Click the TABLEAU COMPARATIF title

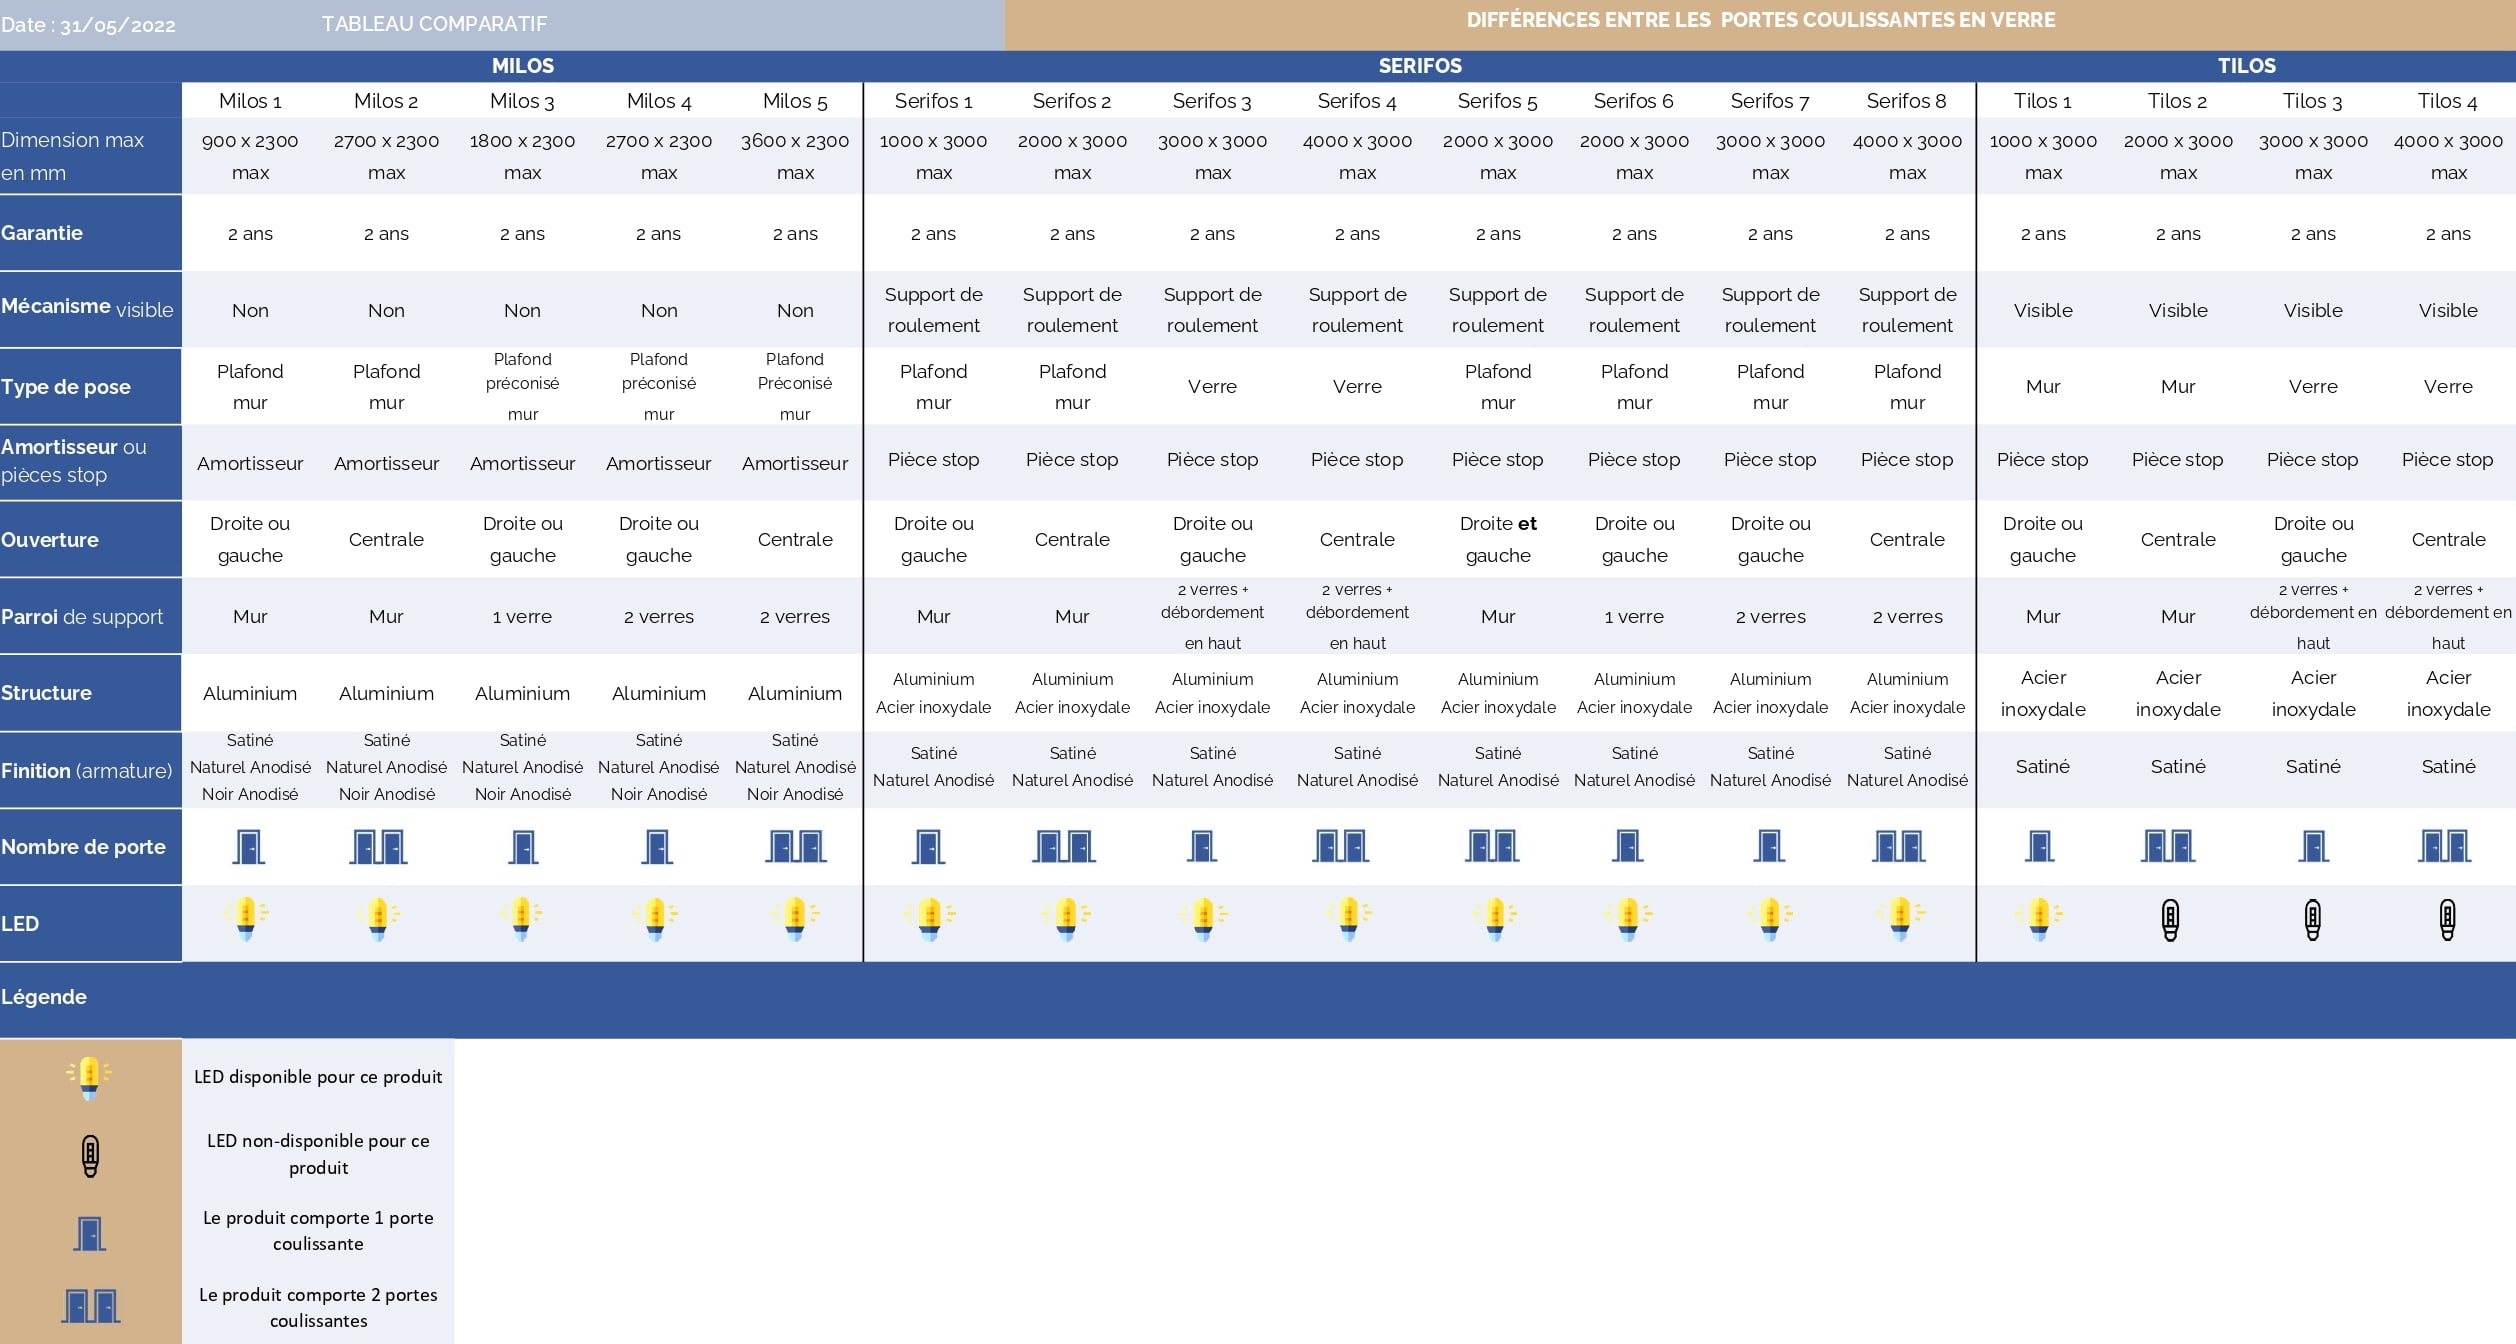434,24
